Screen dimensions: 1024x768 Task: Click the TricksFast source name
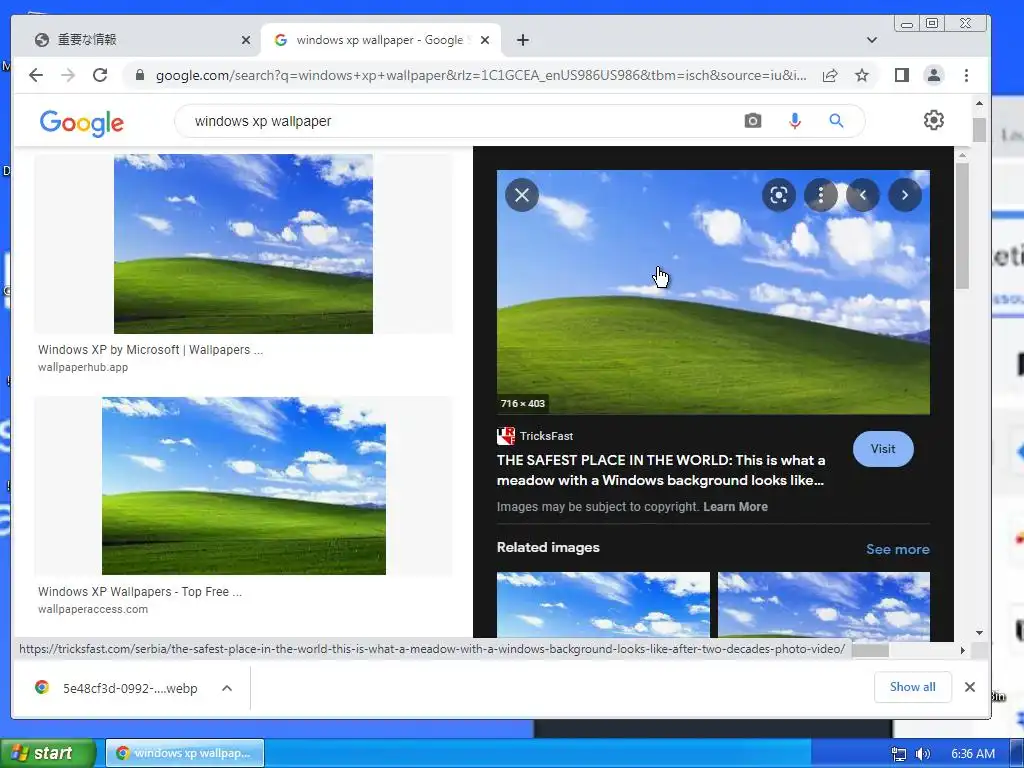click(547, 436)
